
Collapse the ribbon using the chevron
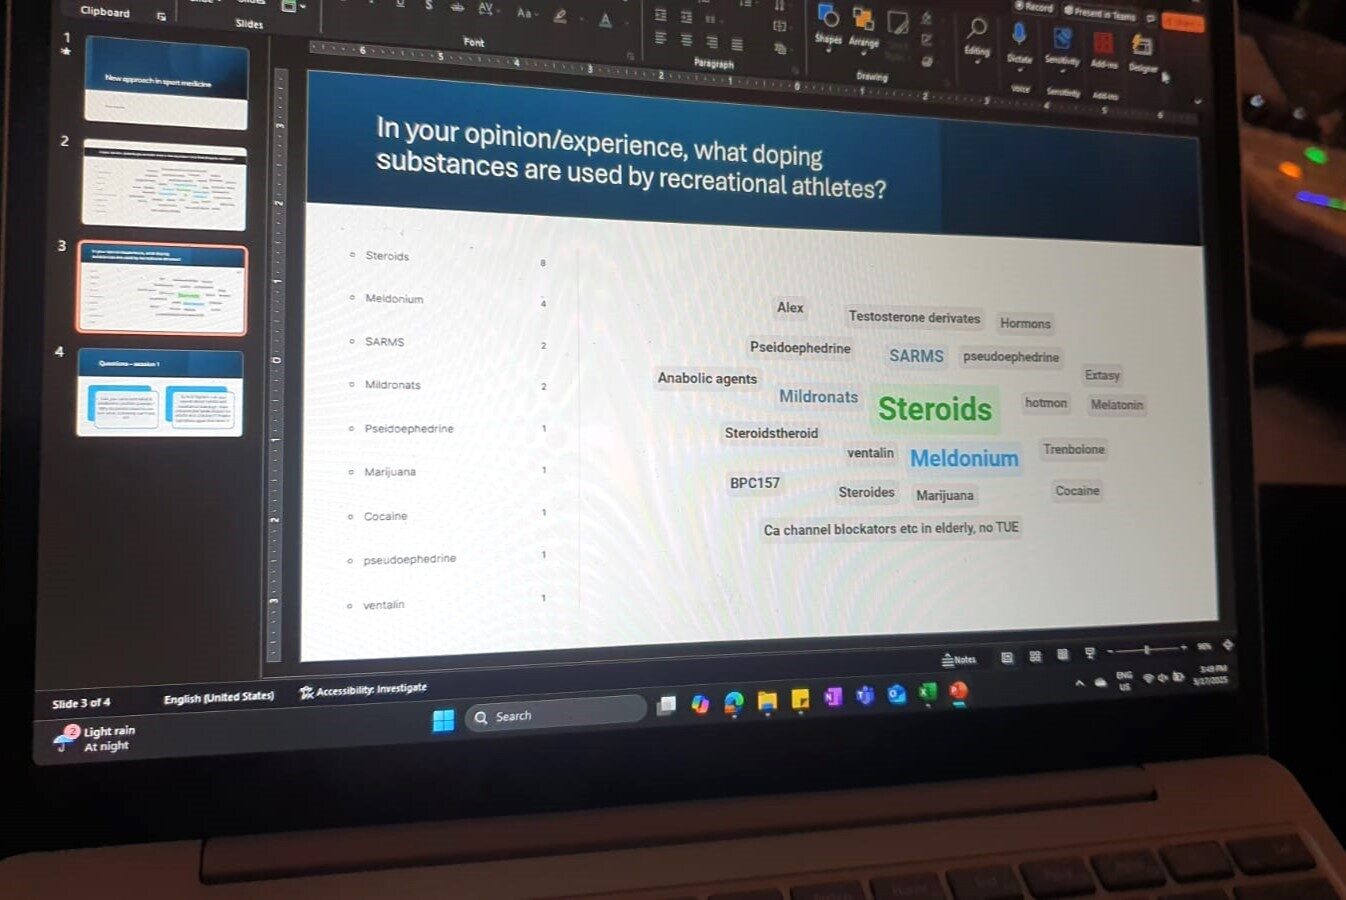(1197, 101)
